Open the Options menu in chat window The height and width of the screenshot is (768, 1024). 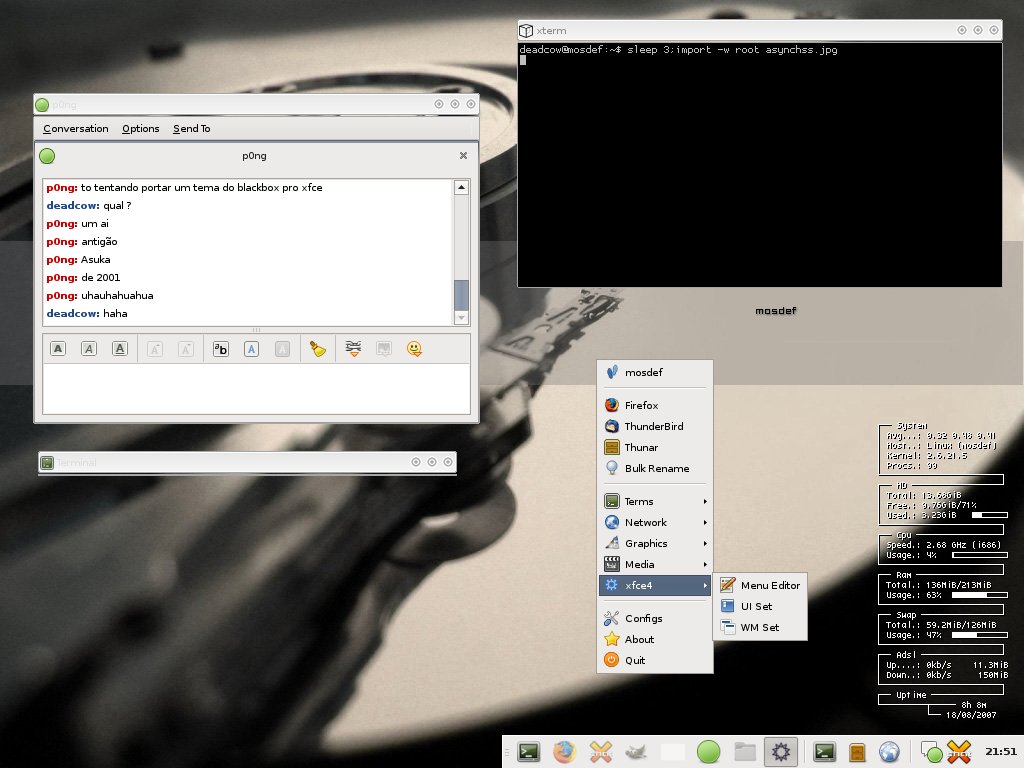click(x=140, y=129)
